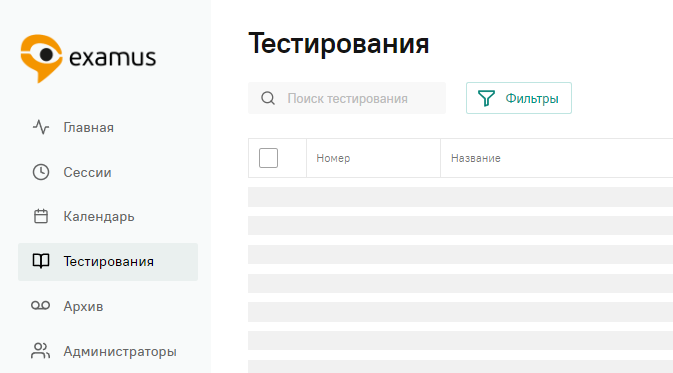This screenshot has height=373, width=673.
Task: Click the people icon beside Администраторы
Action: point(40,351)
